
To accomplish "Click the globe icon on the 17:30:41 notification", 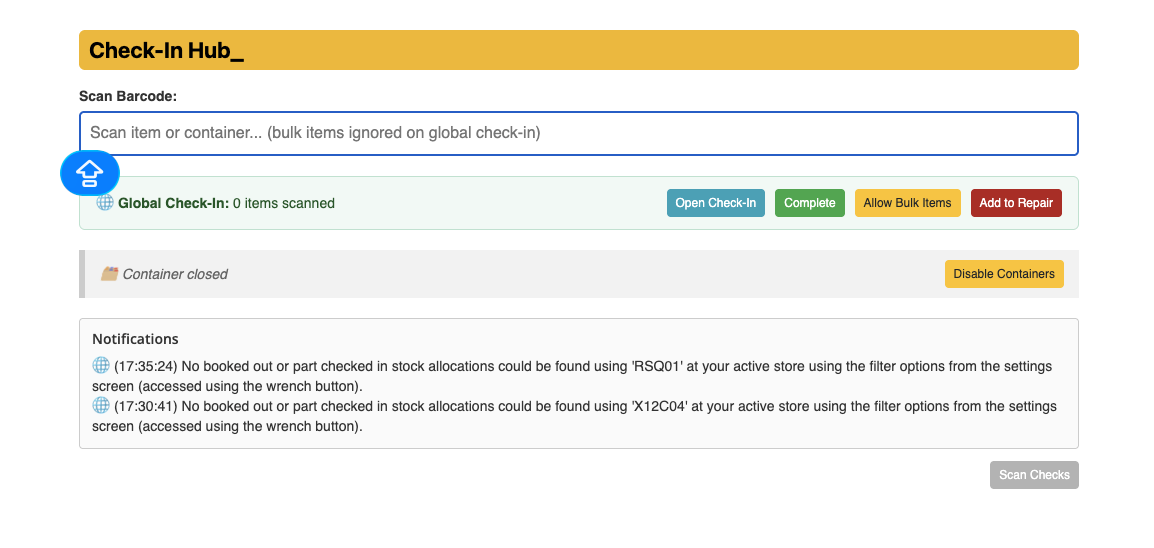I will click(101, 405).
